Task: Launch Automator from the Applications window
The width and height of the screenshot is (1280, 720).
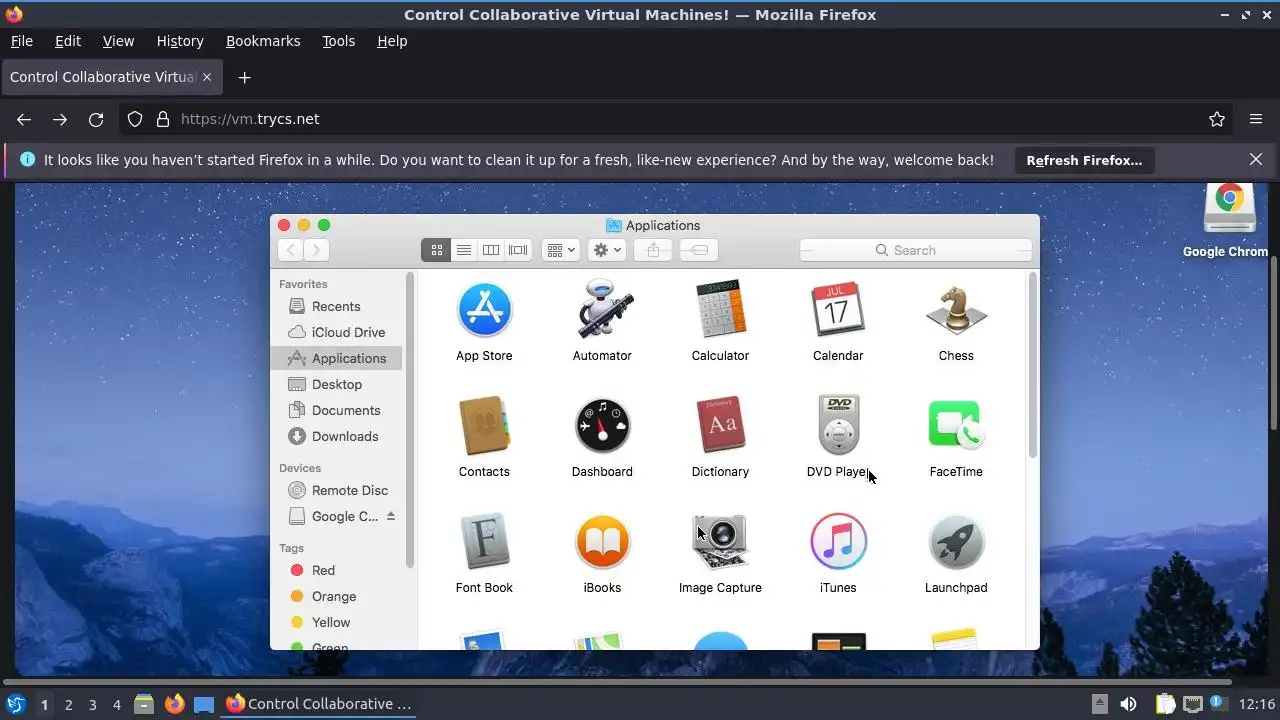Action: click(x=602, y=310)
